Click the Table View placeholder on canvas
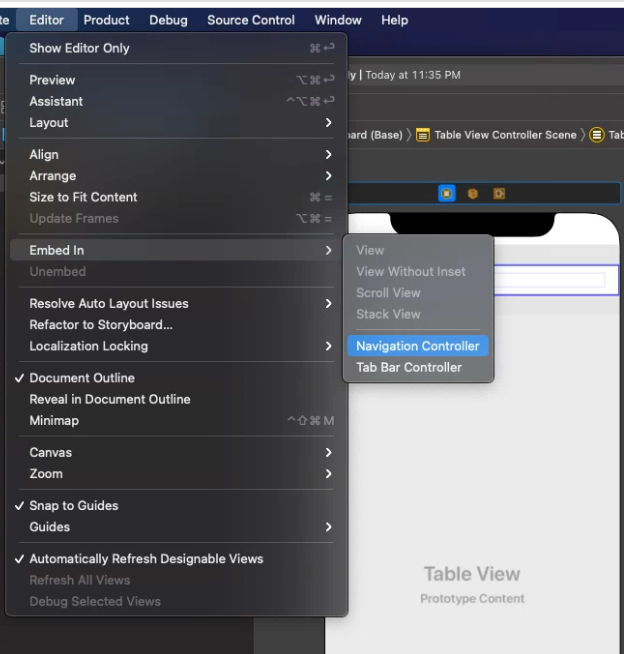The image size is (624, 654). point(472,574)
